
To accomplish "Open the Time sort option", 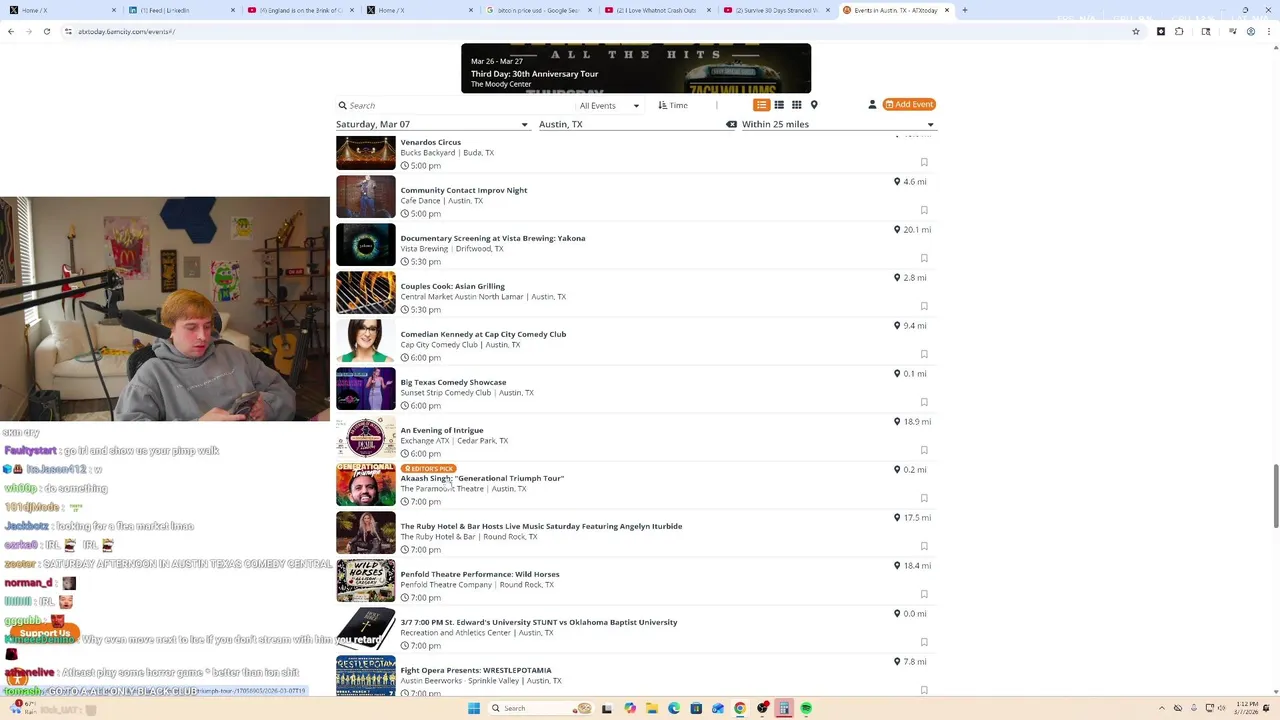I will pyautogui.click(x=673, y=105).
